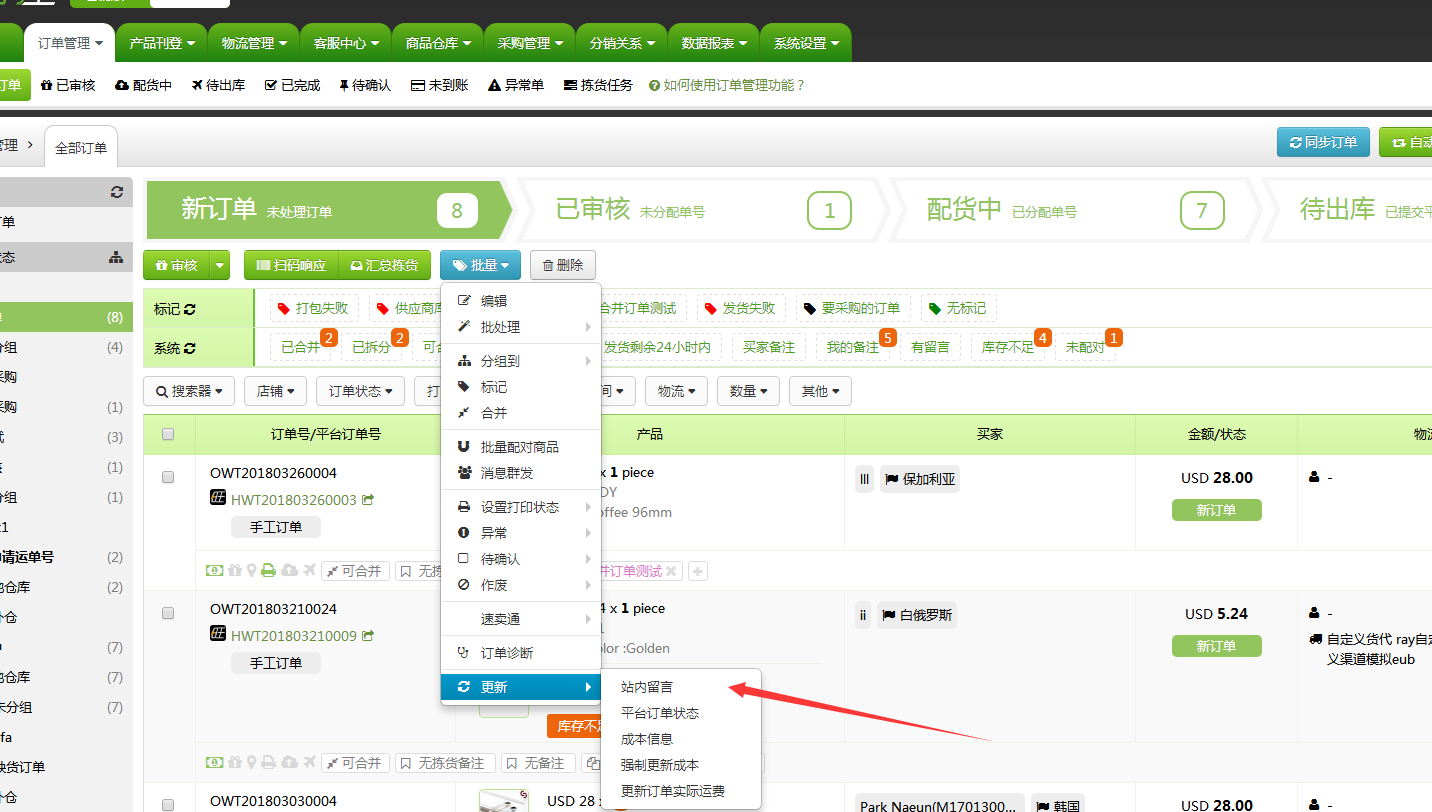Screen dimensions: 1432x812
Task: Click airplane icon in OWT201803260004 row
Action: pyautogui.click(x=309, y=570)
